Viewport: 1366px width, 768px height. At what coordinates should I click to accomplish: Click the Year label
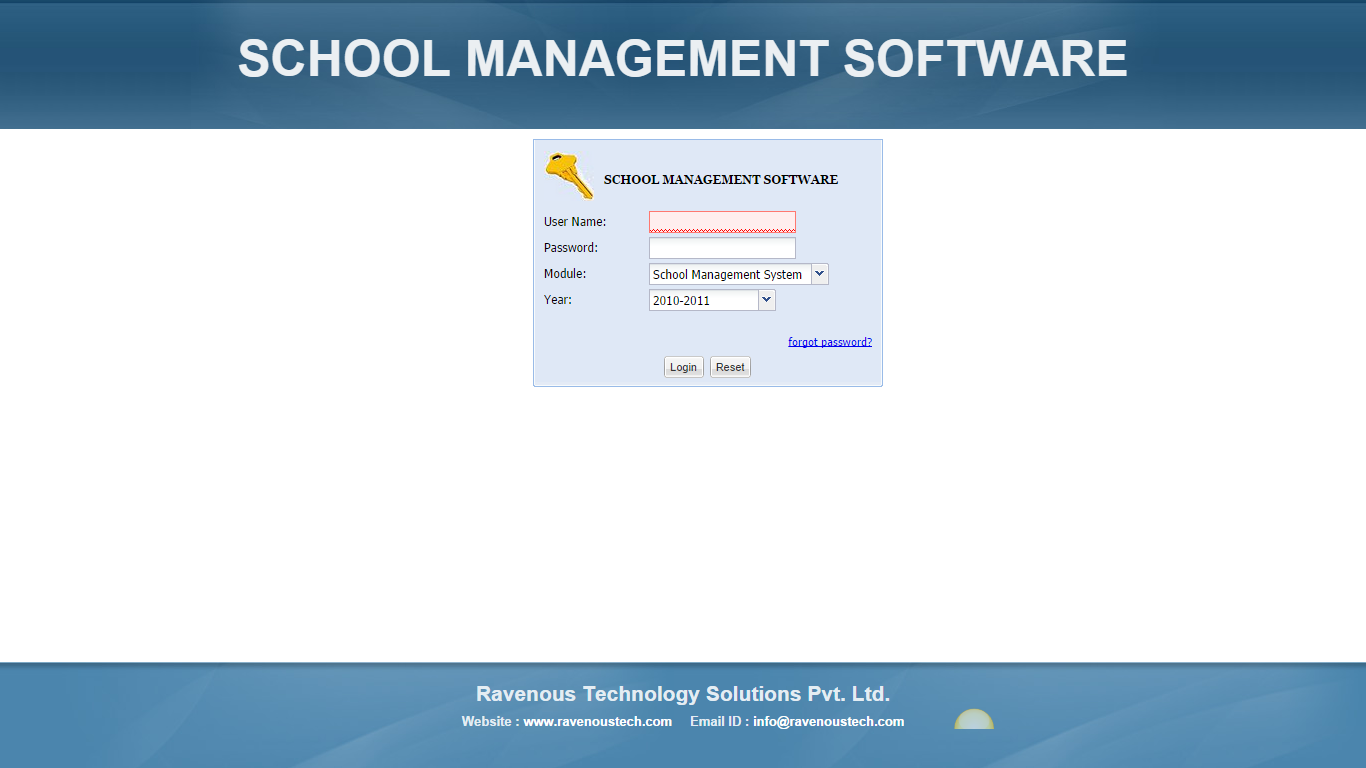(x=558, y=300)
